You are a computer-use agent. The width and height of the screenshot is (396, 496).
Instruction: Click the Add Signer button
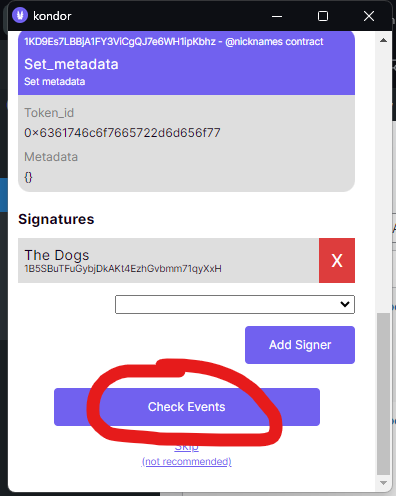tap(300, 345)
